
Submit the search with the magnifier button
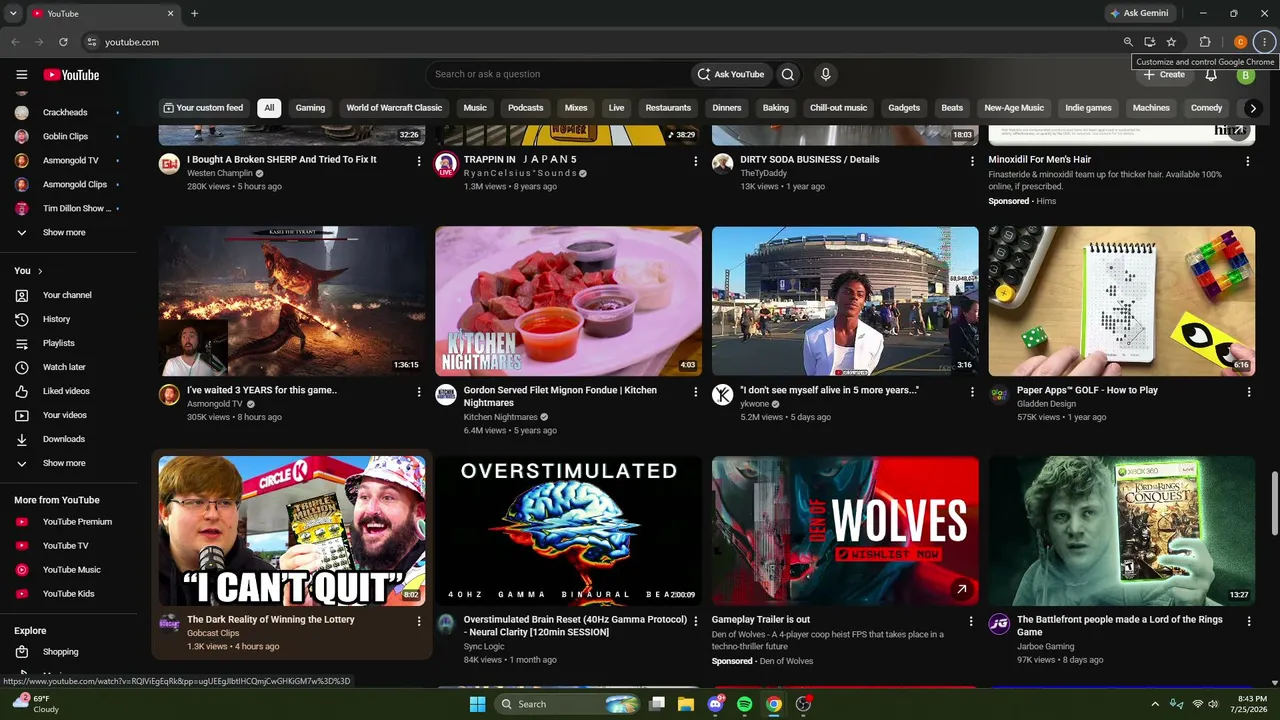point(788,74)
